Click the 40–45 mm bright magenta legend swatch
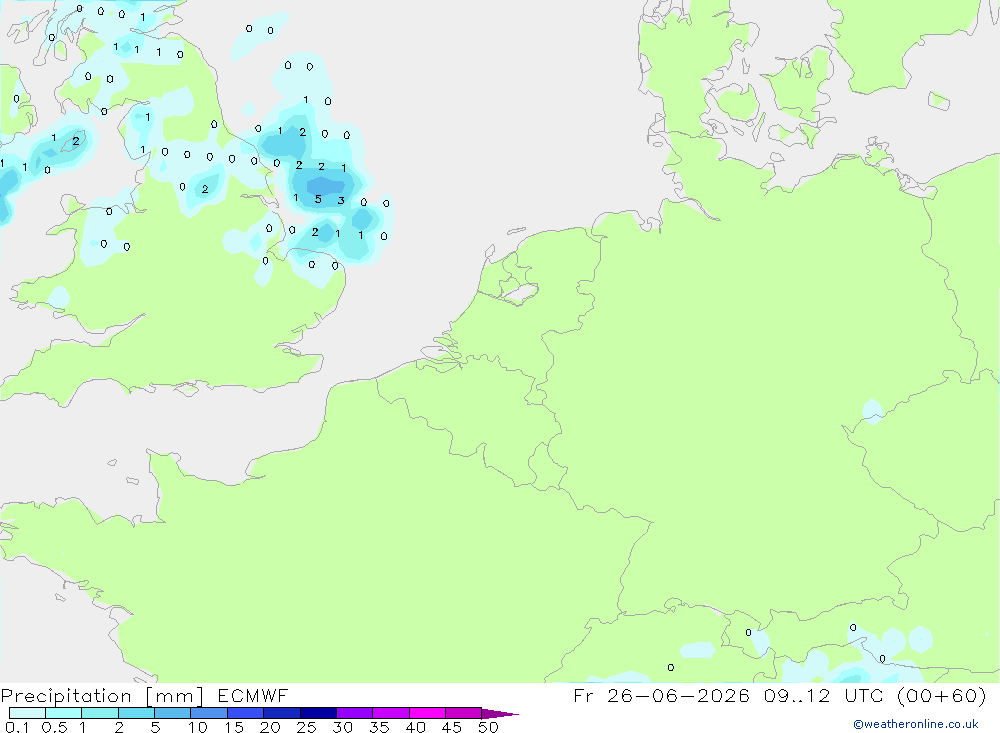The width and height of the screenshot is (1000, 733). 427,713
